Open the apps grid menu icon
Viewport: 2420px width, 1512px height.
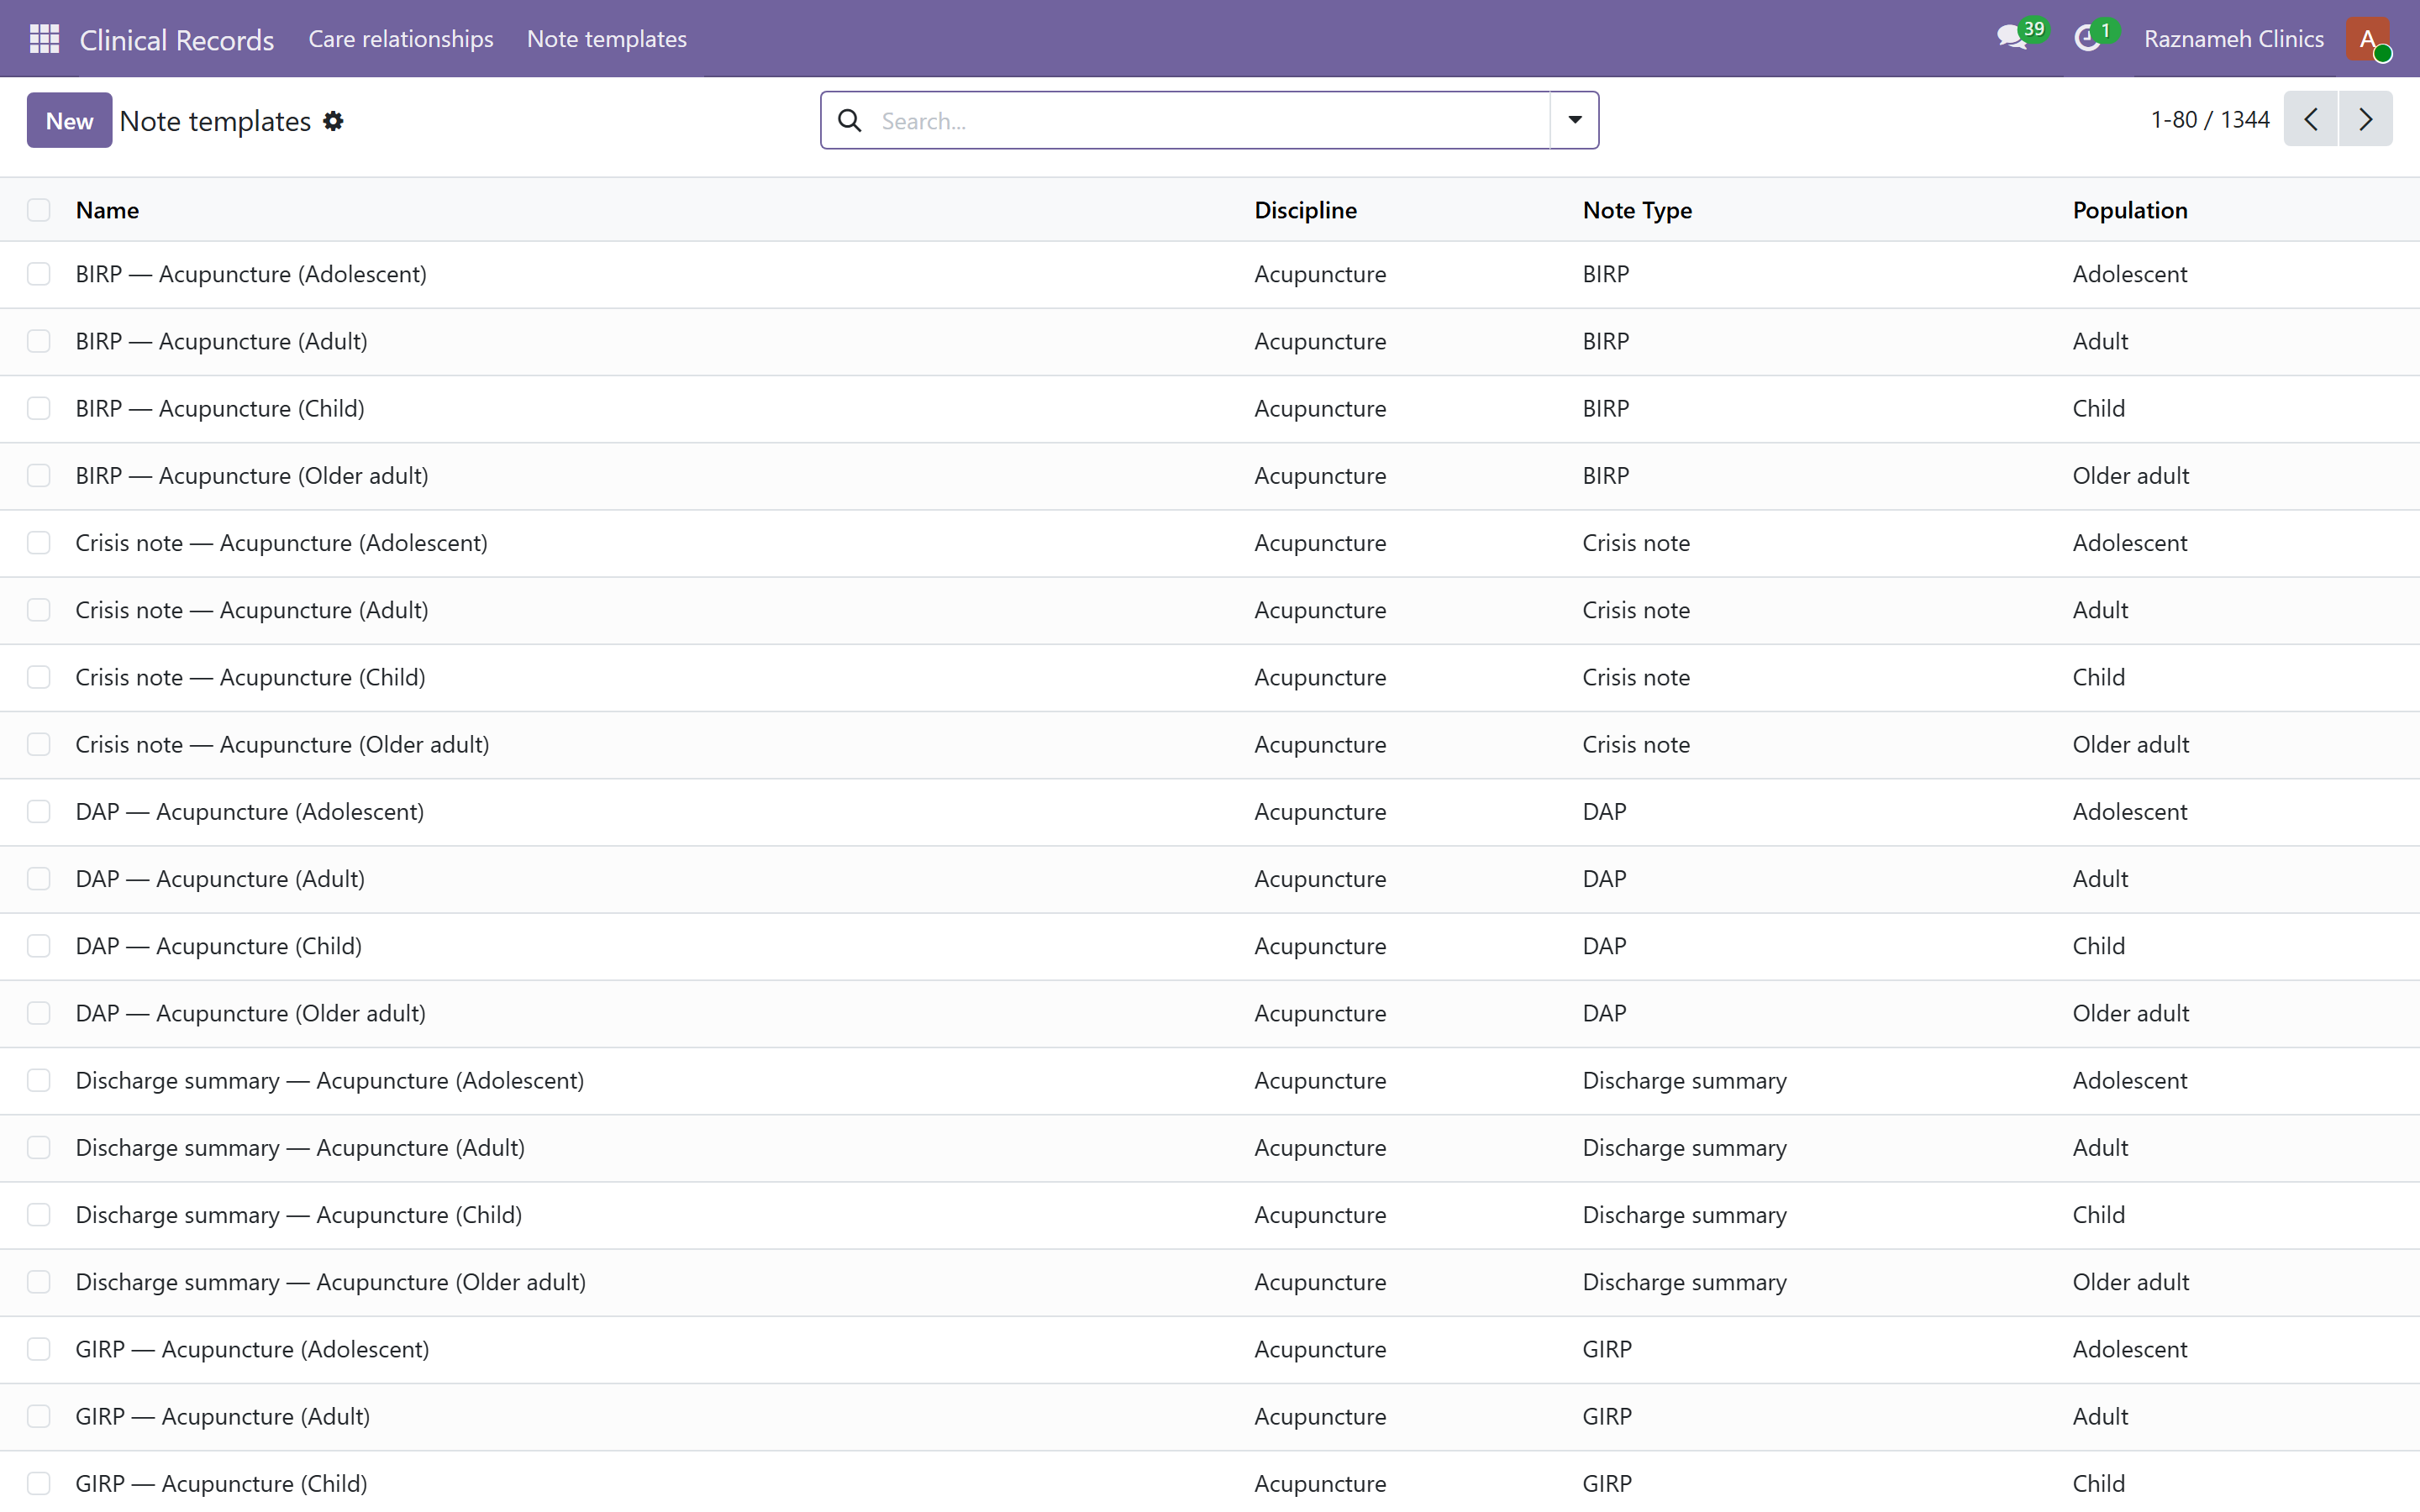[x=44, y=39]
